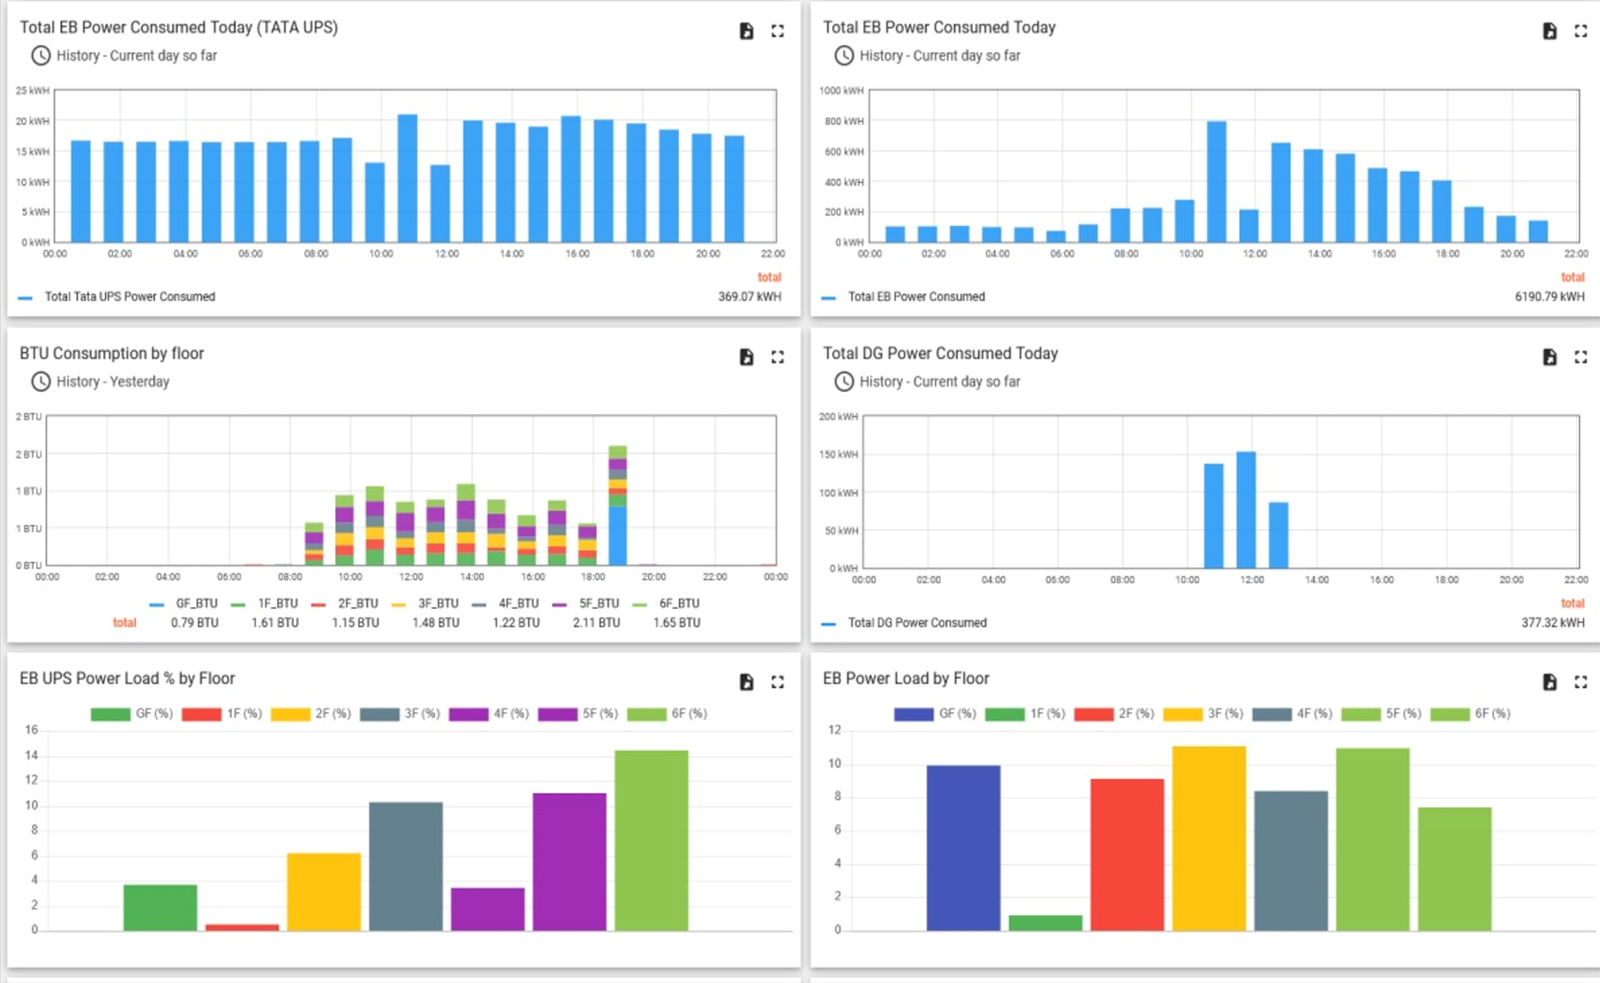Click Total Tata UPS Power Consumed legend label
Image resolution: width=1600 pixels, height=983 pixels.
tap(130, 297)
